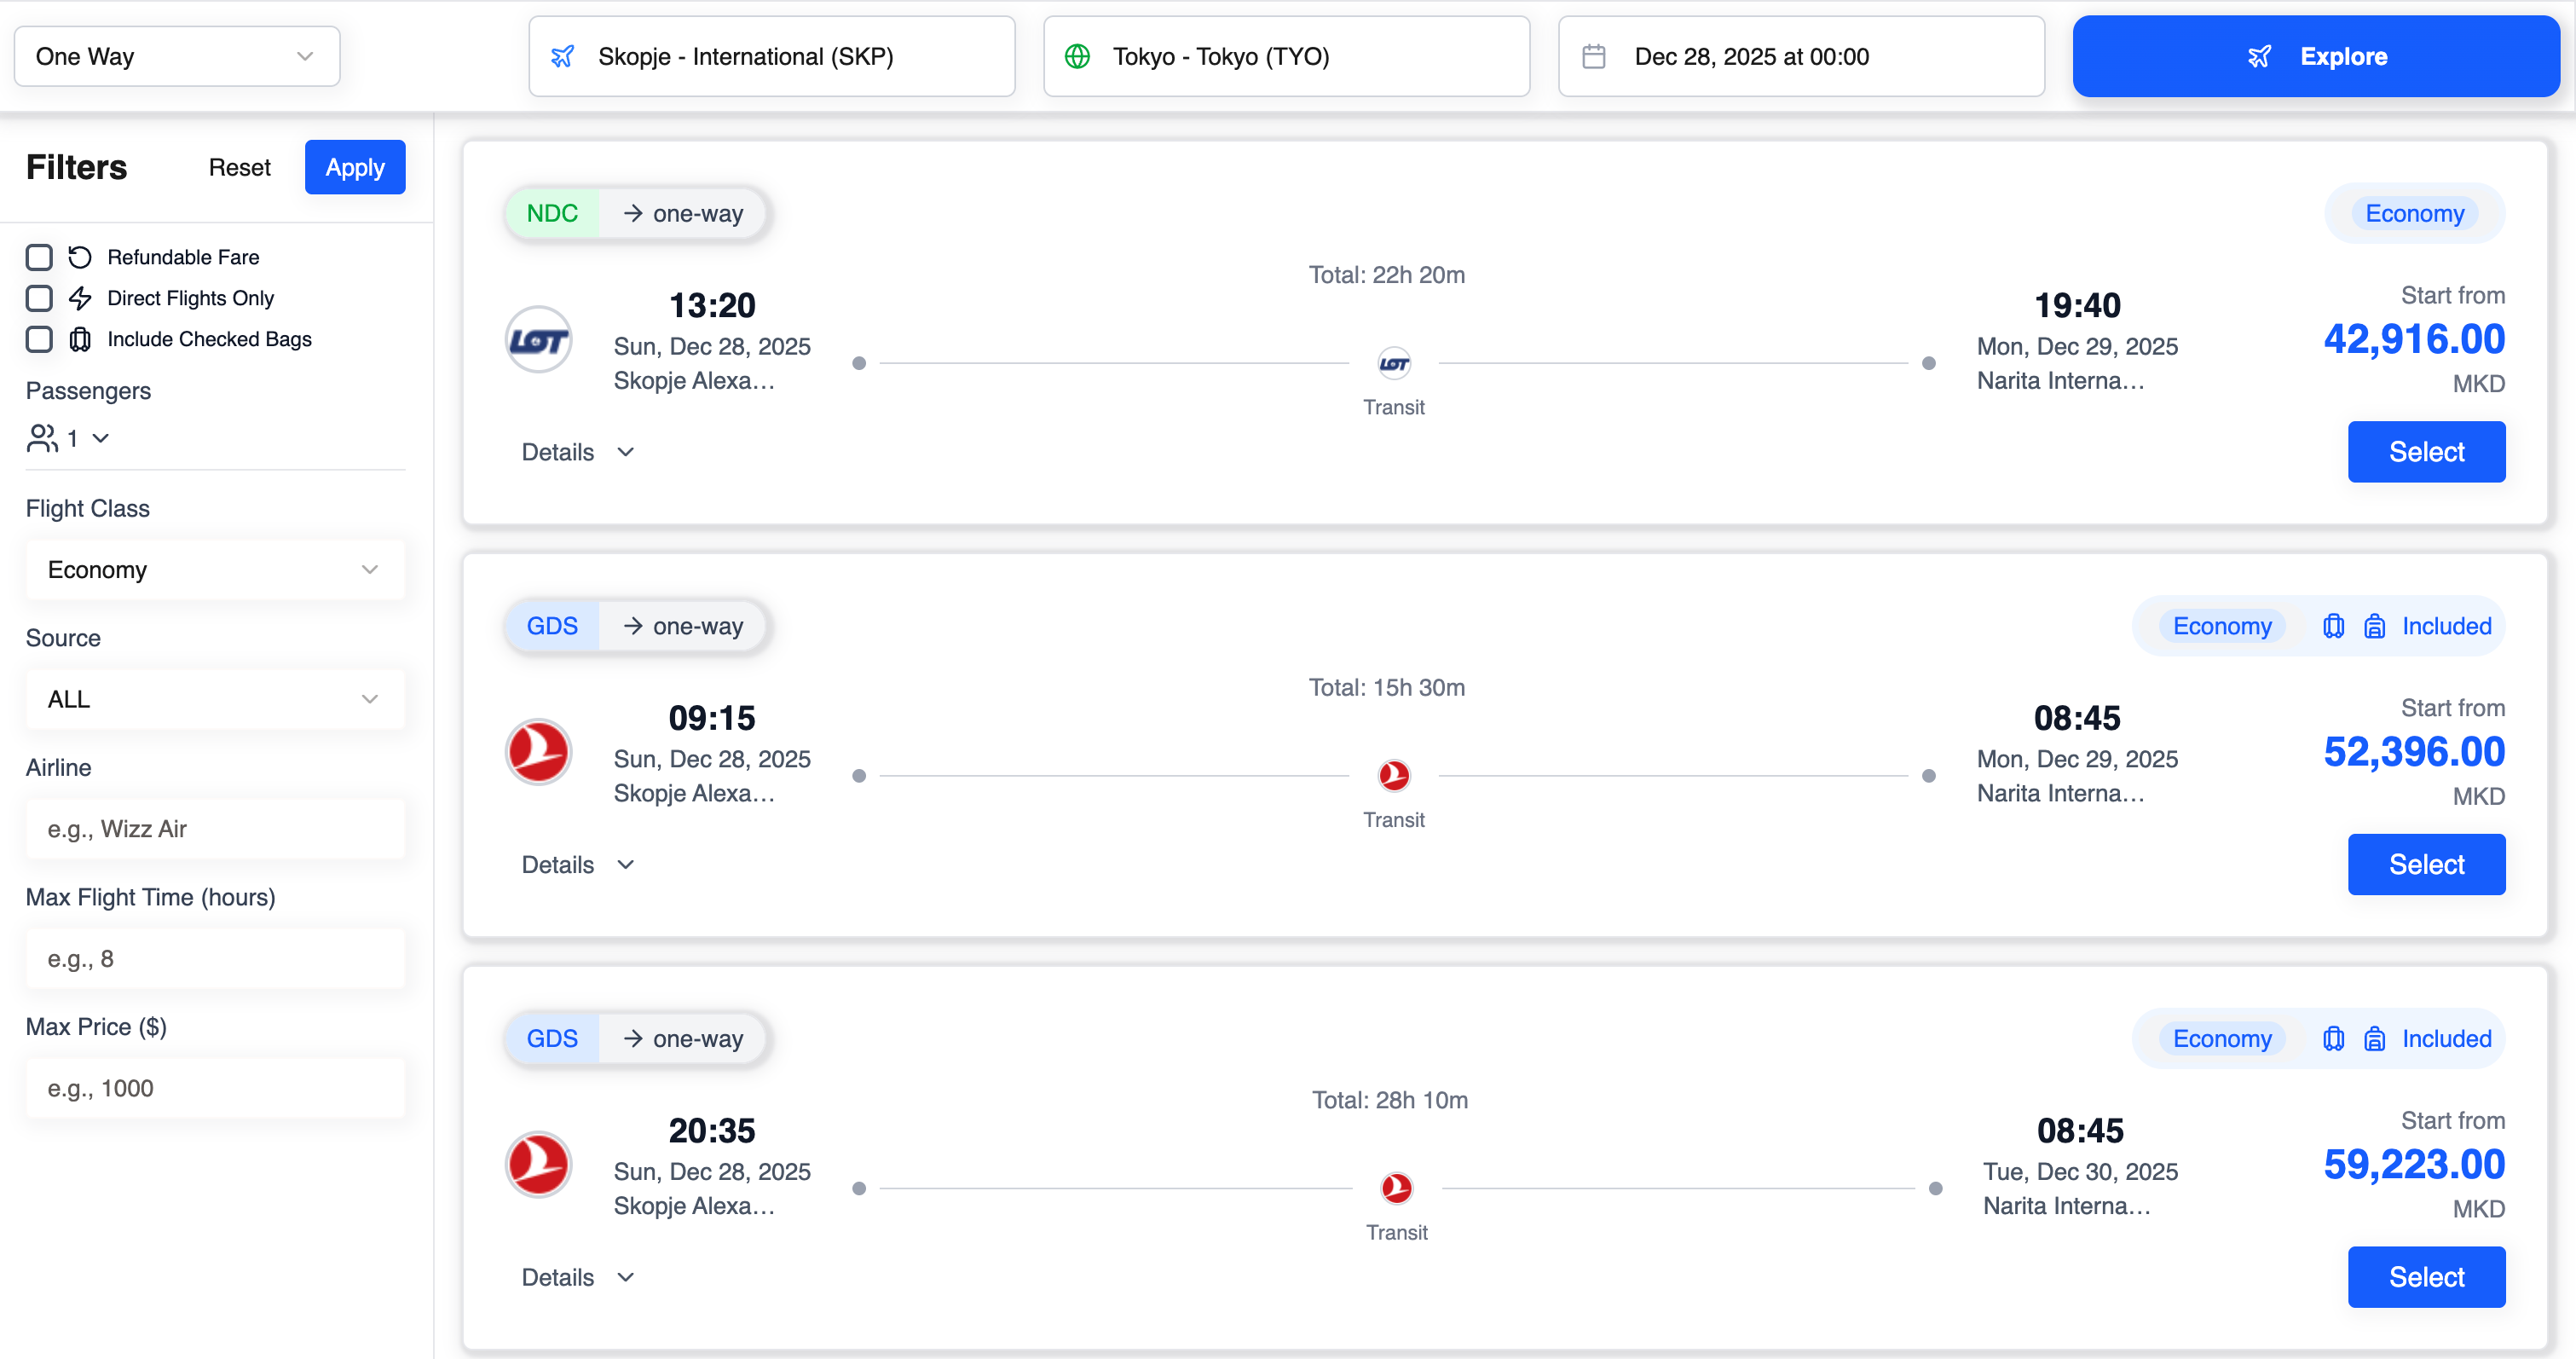The height and width of the screenshot is (1359, 2576).
Task: Click backpack icon on 52,396.00 flight
Action: [x=2375, y=626]
